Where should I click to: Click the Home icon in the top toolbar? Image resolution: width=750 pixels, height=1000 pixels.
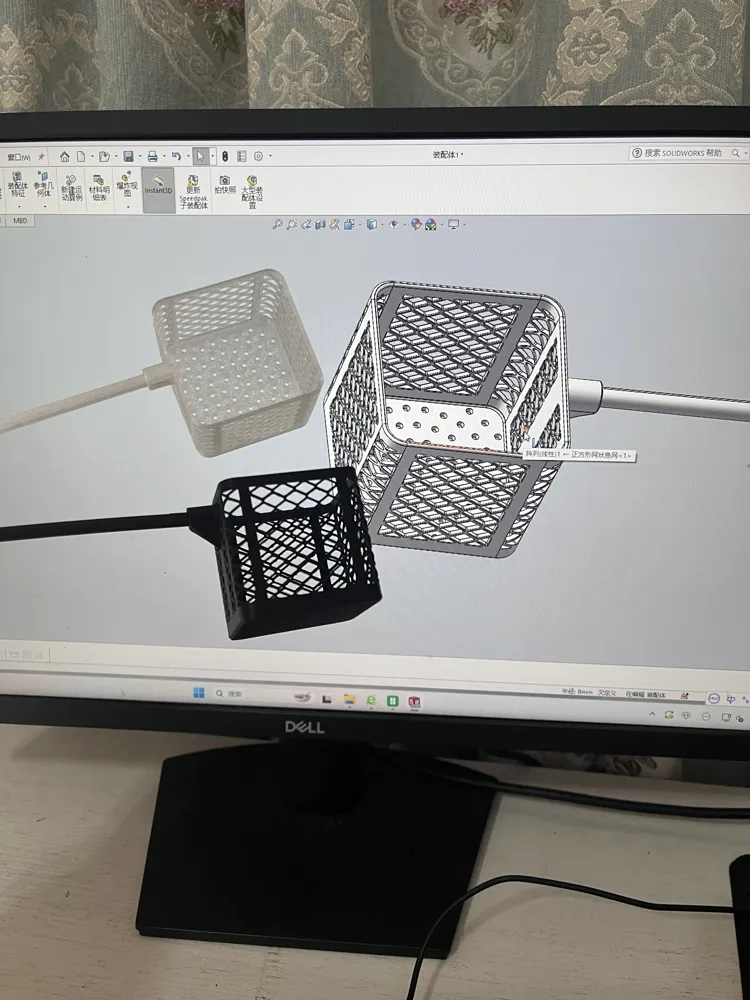(65, 156)
